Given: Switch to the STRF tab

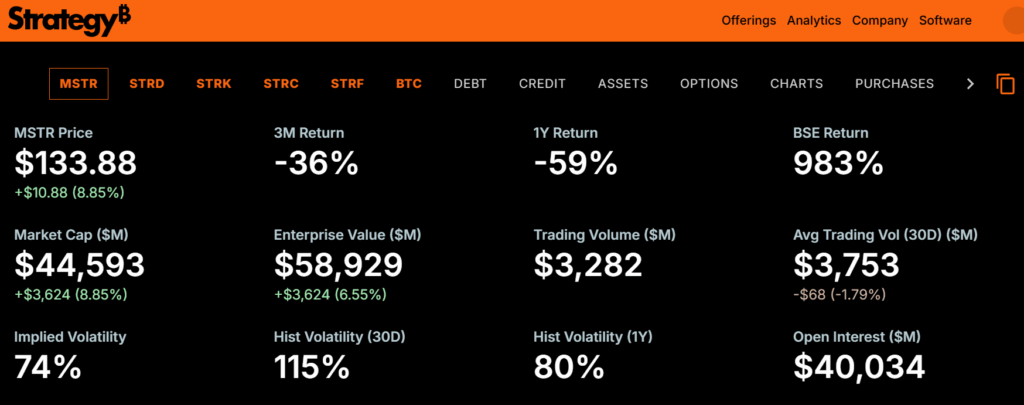Looking at the screenshot, I should pos(348,84).
